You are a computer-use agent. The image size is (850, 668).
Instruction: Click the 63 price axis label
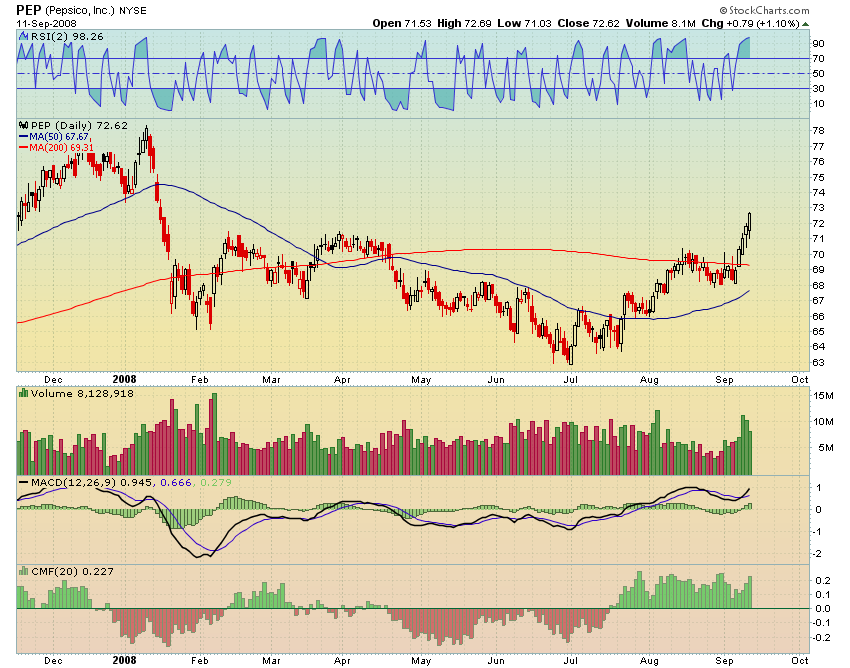(819, 362)
